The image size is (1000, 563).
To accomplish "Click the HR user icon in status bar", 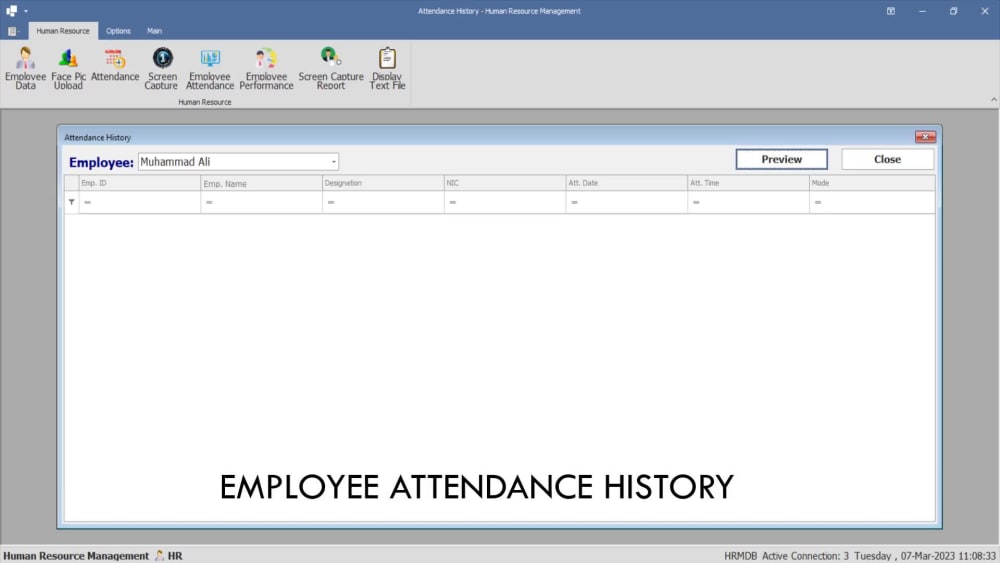I will pyautogui.click(x=159, y=555).
